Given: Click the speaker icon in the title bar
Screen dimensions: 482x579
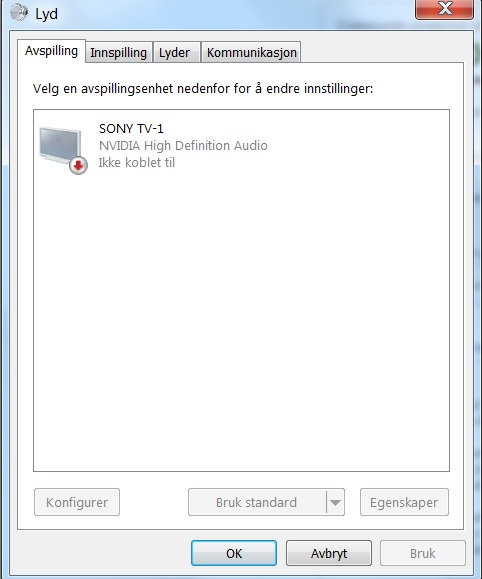Looking at the screenshot, I should 18,13.
